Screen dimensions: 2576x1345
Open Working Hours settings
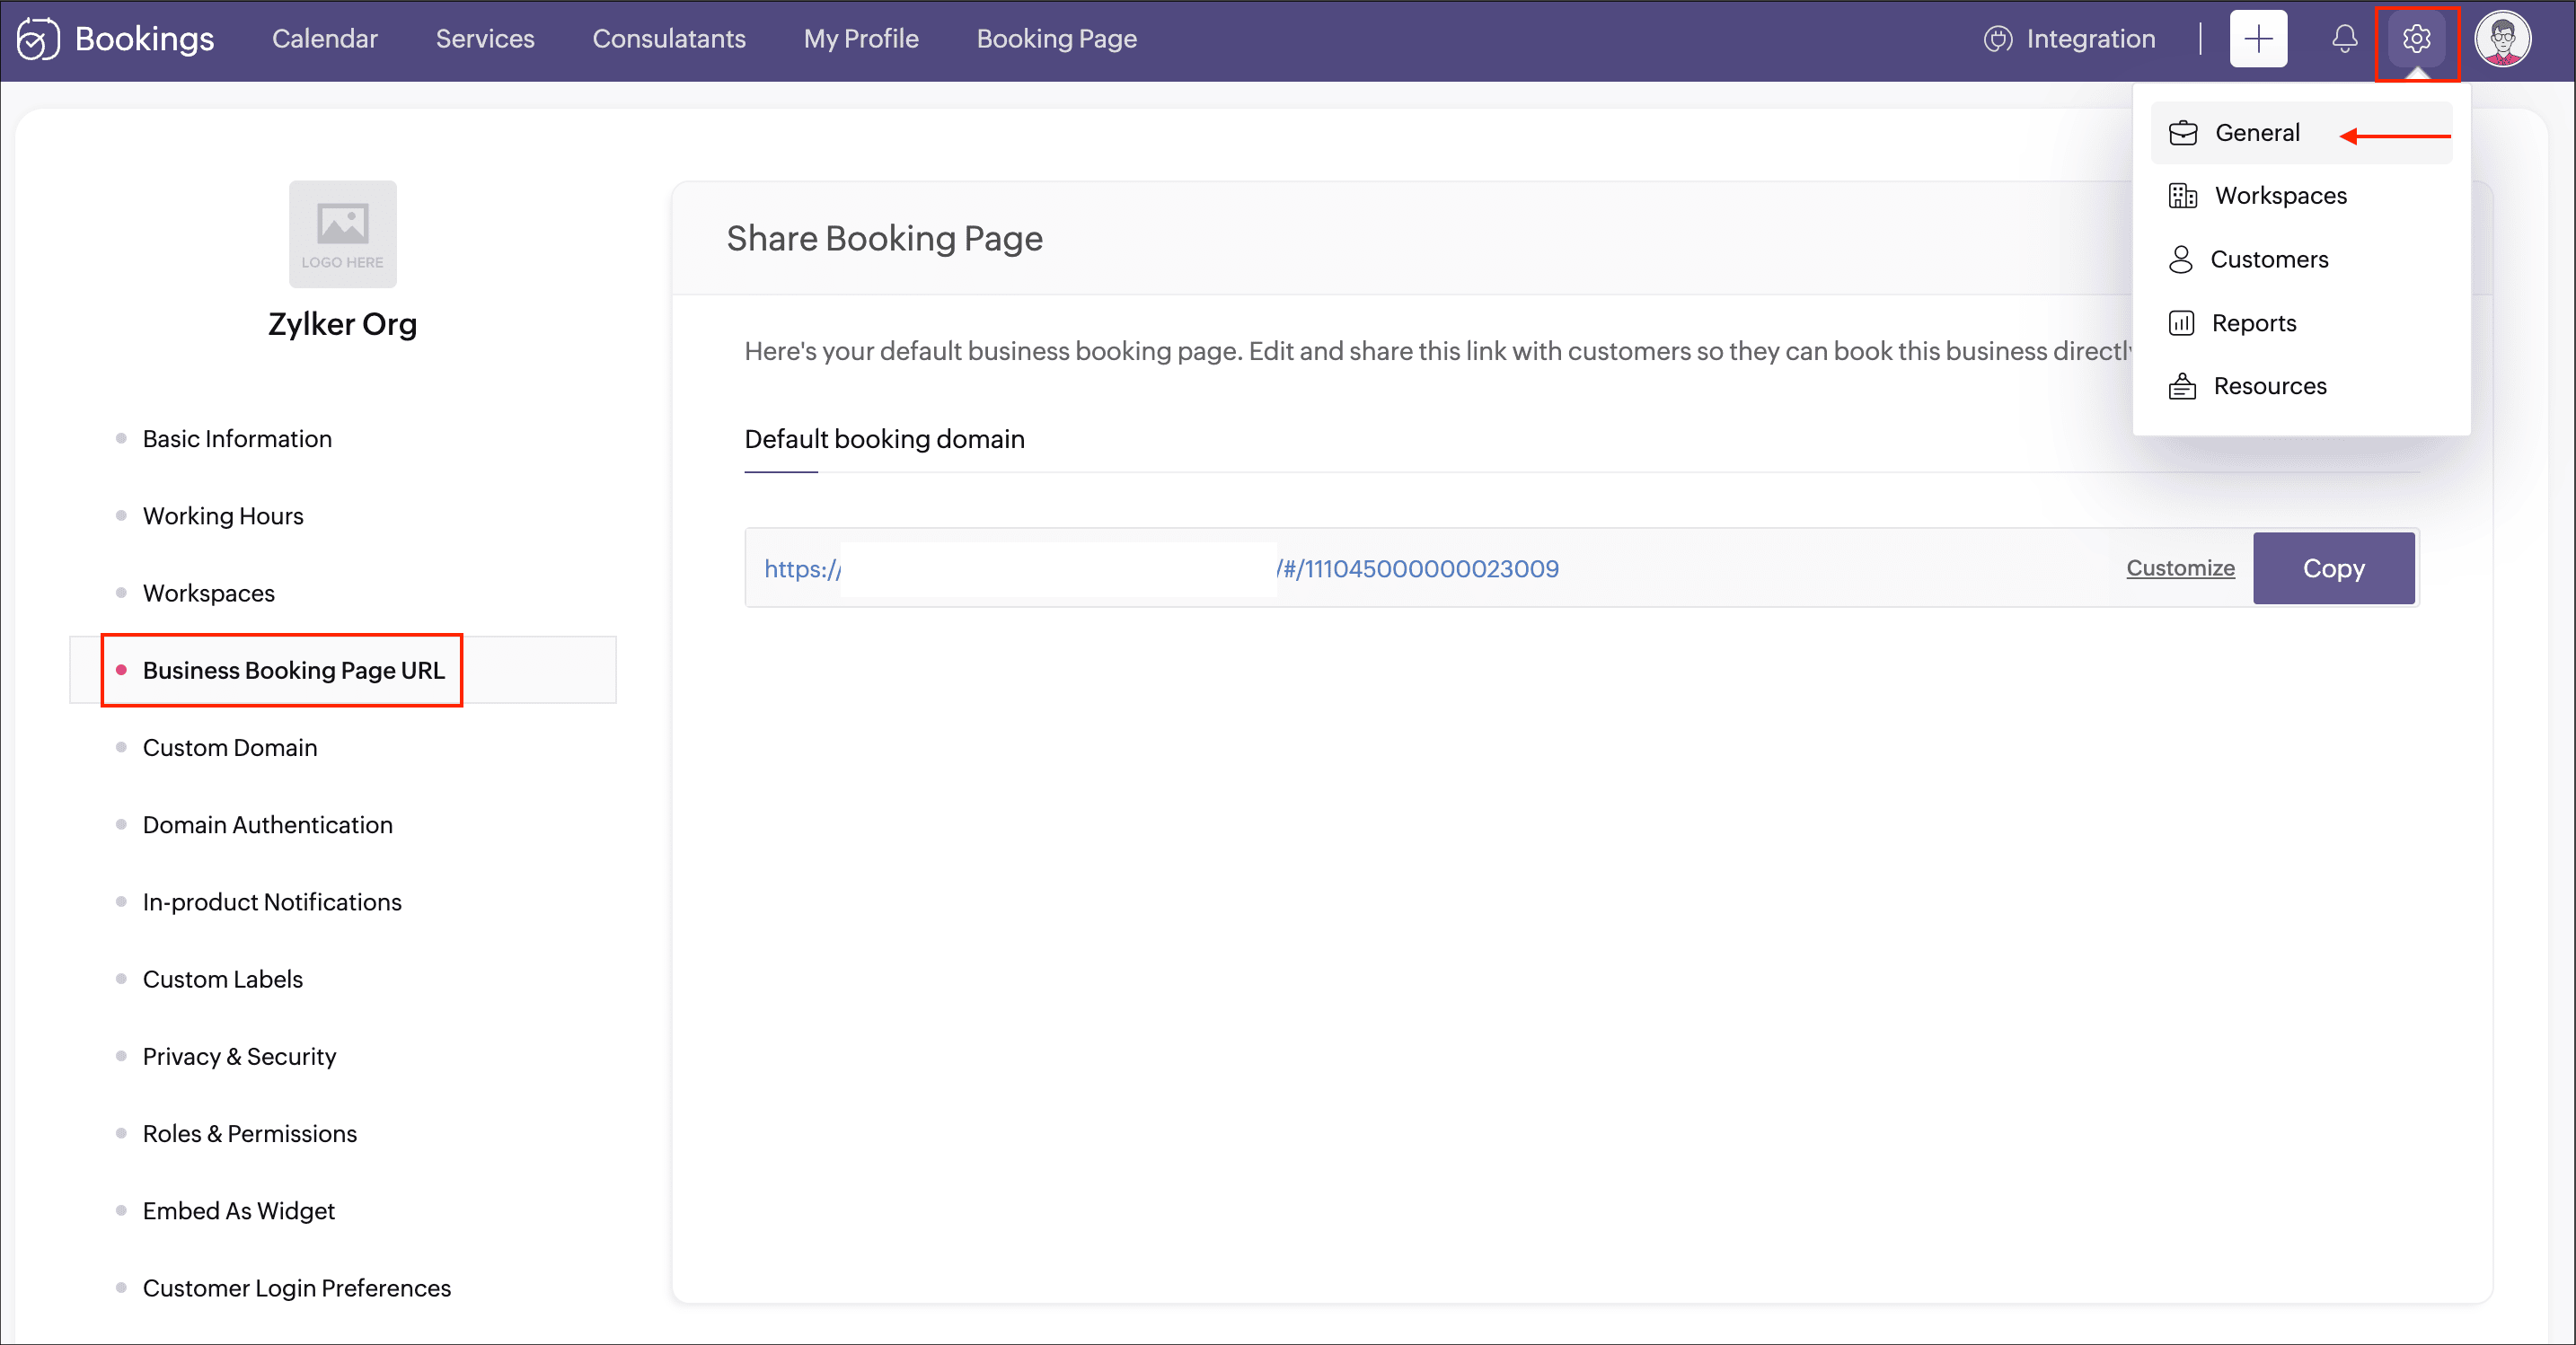click(x=223, y=516)
